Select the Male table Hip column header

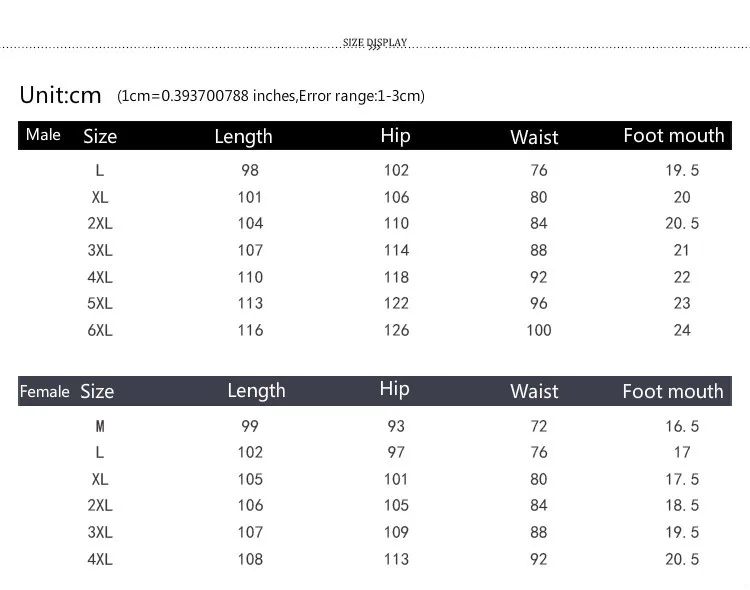click(396, 135)
